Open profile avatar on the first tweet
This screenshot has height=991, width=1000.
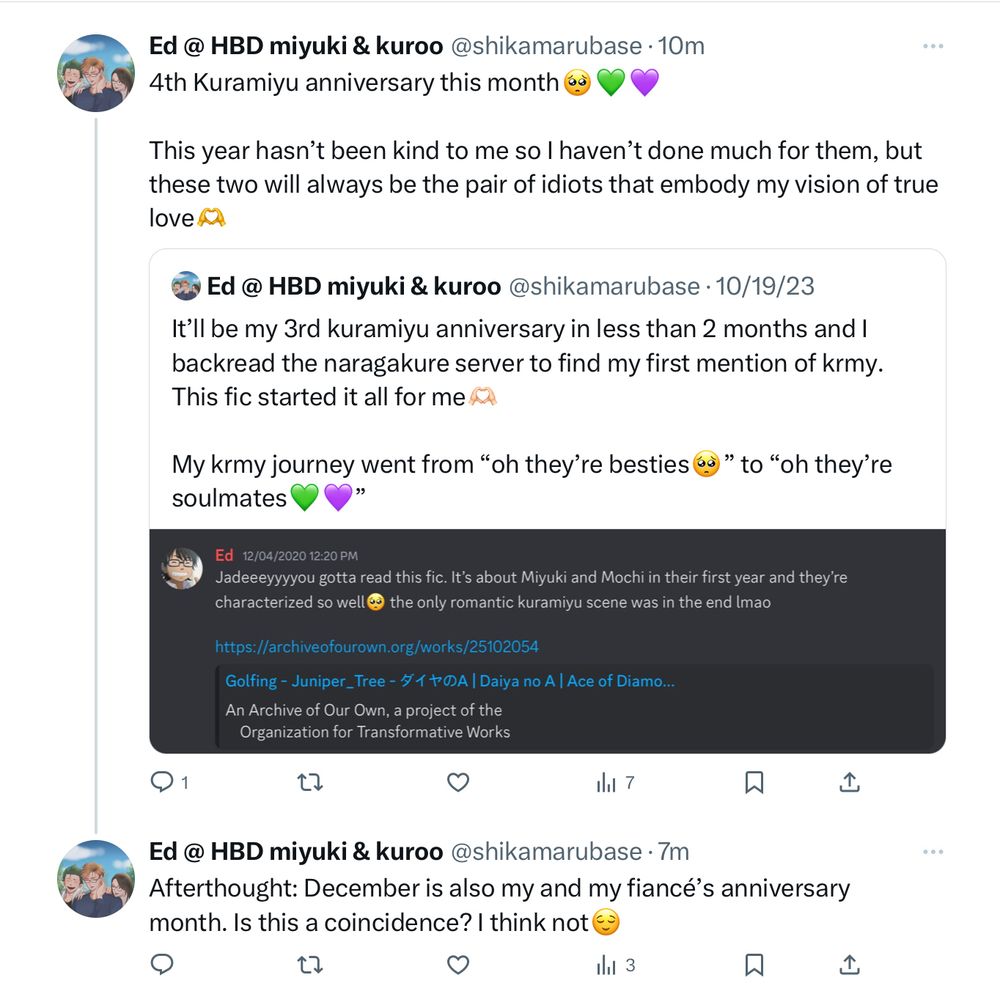pos(96,73)
